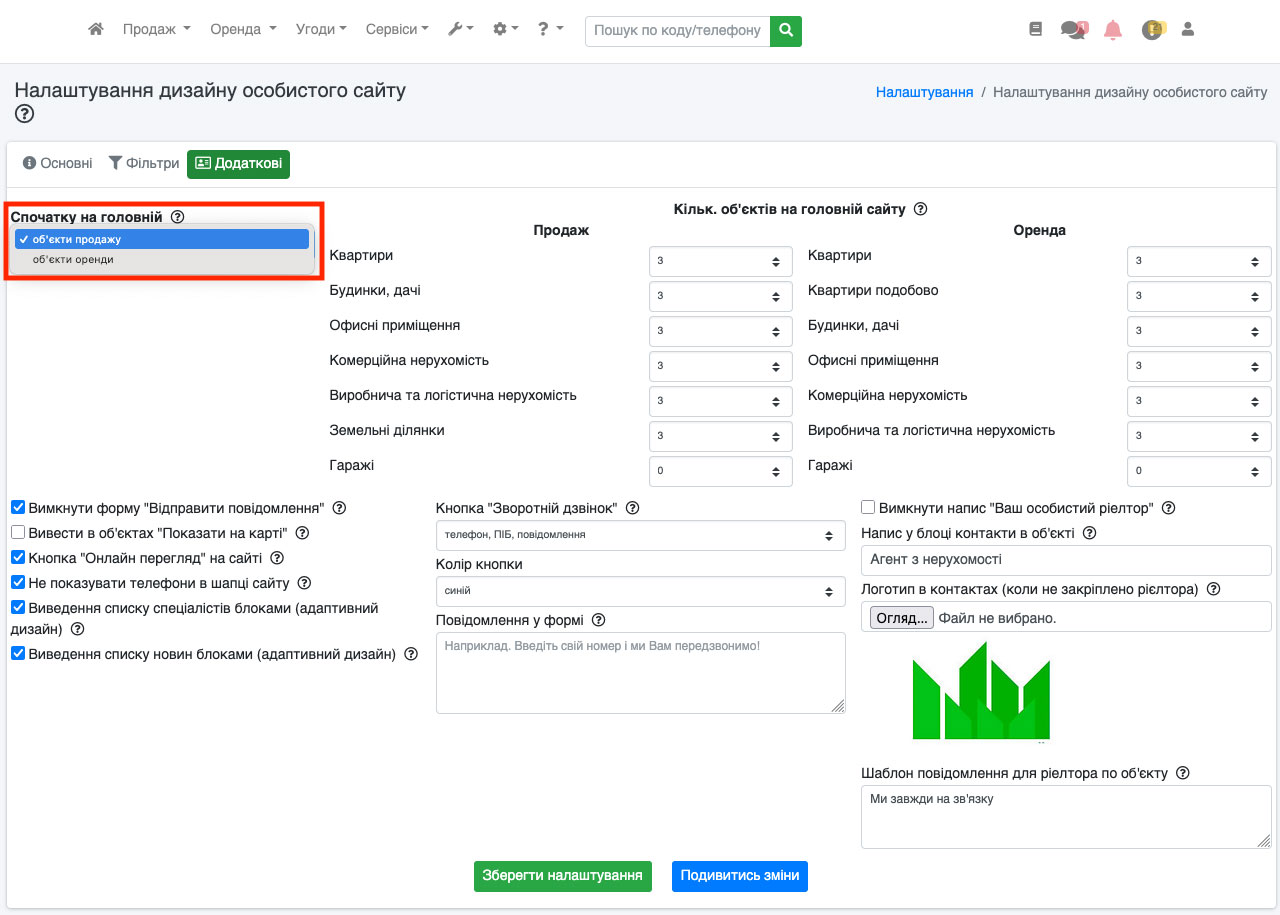Enable "Вивести в об'єктах Показати на карті"

click(18, 533)
